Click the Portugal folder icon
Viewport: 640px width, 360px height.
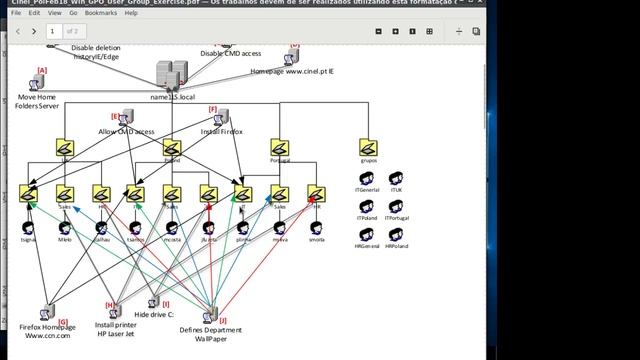[x=280, y=147]
